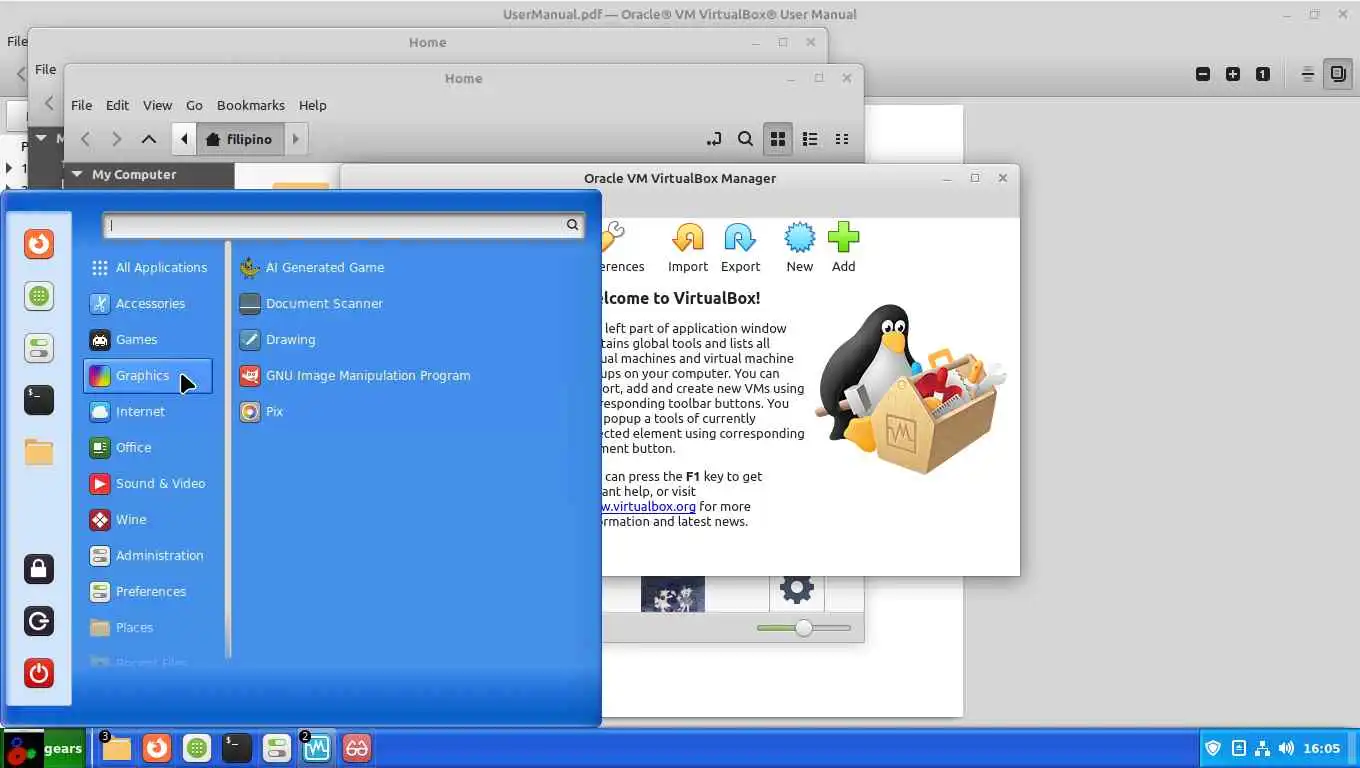Open Bookmarks menu in Home file manager
Screen dimensions: 1360x768
(x=251, y=105)
